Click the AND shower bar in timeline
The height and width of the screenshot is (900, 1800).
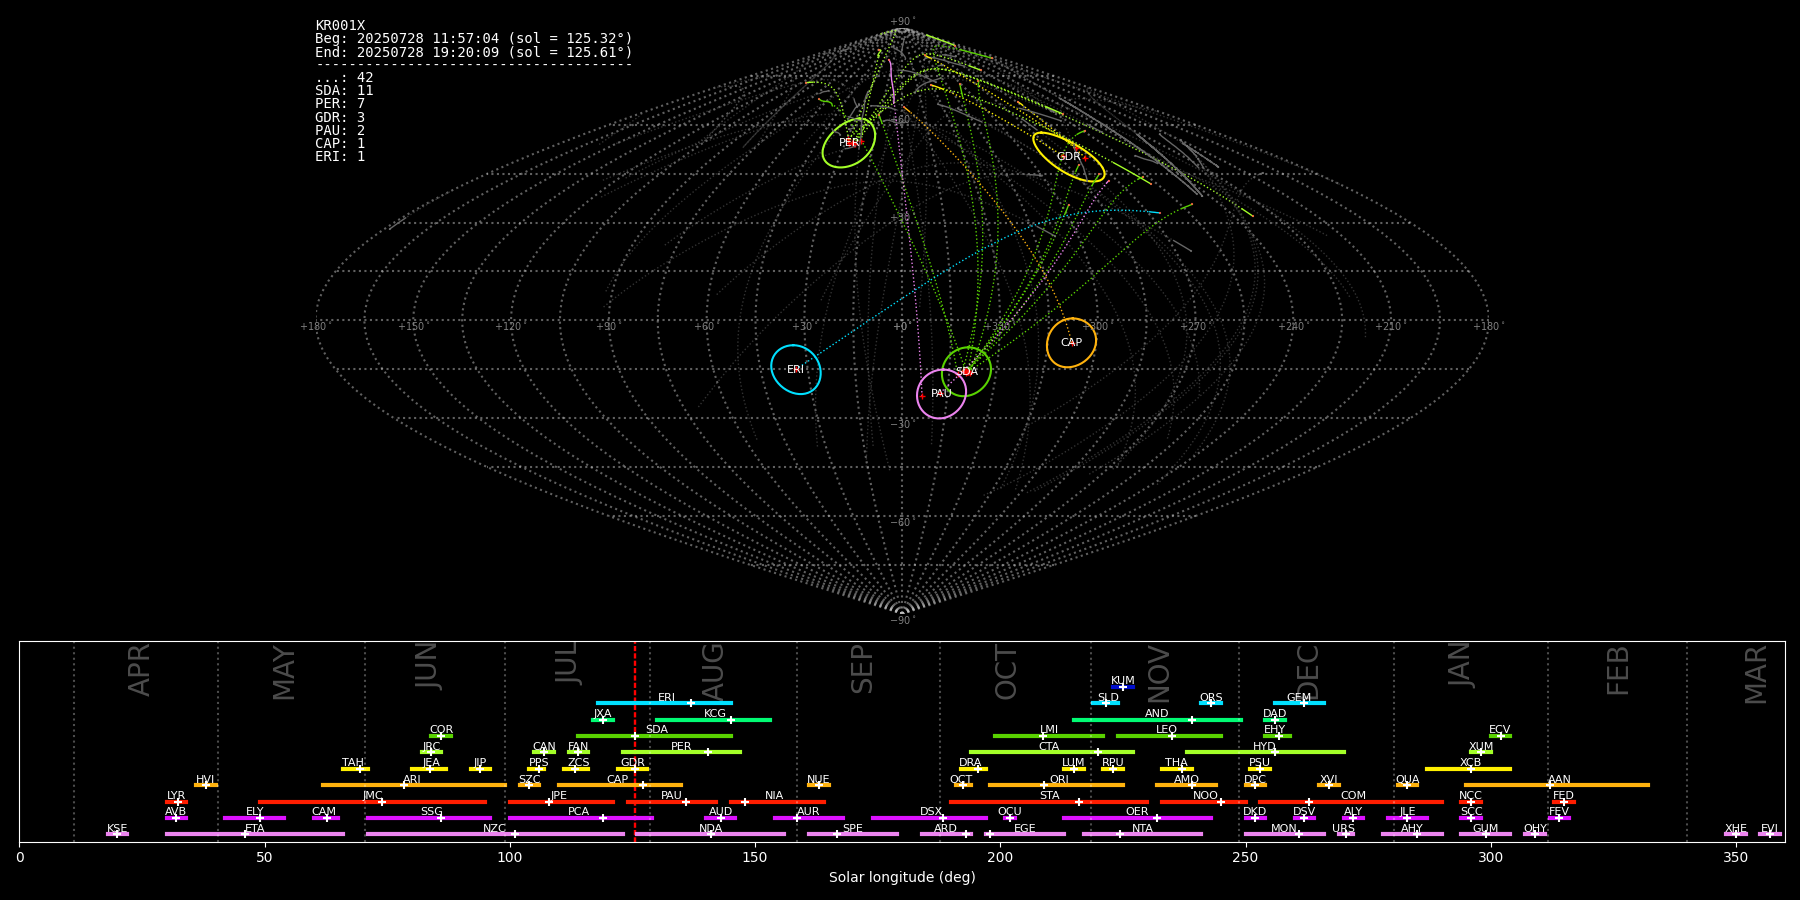coord(1157,720)
